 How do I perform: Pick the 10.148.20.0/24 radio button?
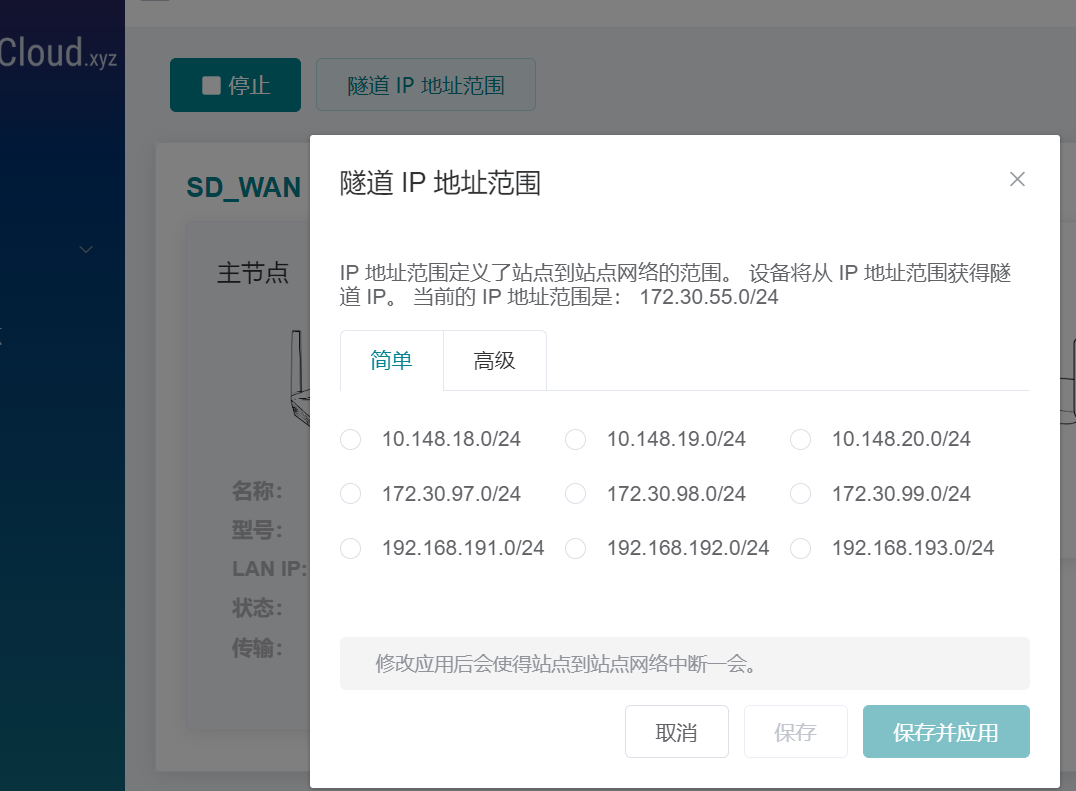pos(801,440)
